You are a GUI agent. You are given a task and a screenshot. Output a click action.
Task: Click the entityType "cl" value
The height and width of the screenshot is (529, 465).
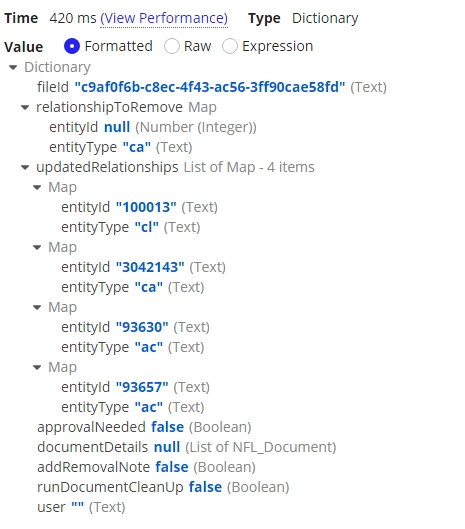pos(146,227)
